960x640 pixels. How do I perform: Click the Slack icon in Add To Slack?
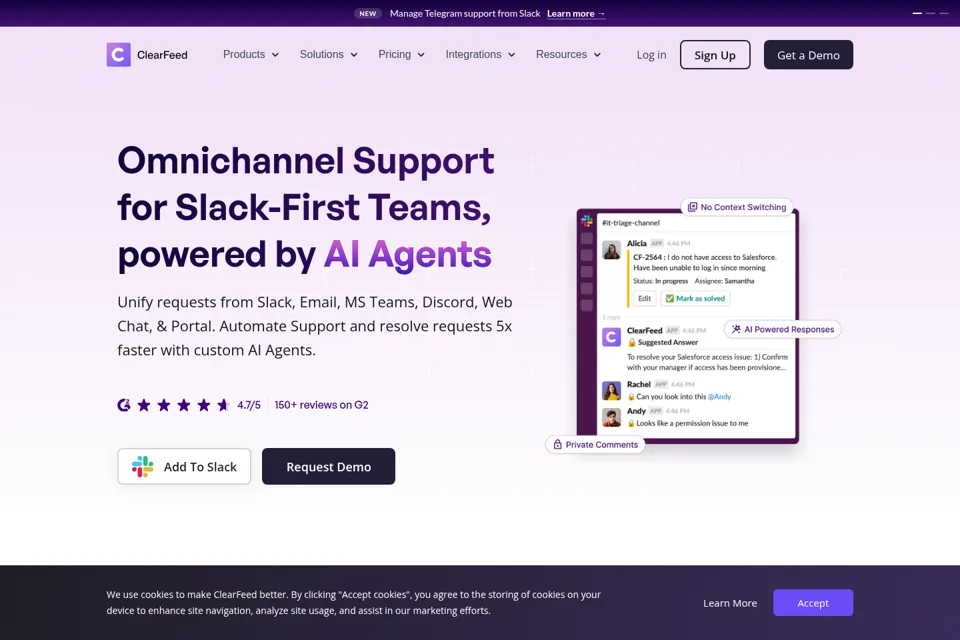tap(143, 467)
